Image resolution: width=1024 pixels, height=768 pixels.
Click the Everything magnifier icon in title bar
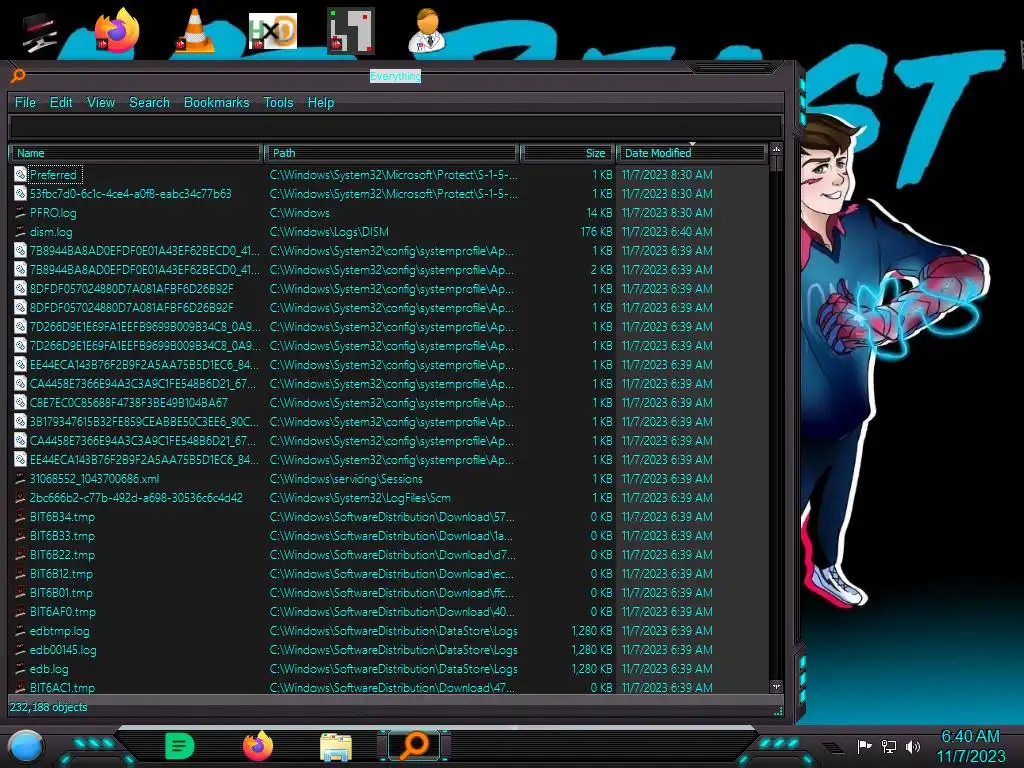pos(18,76)
